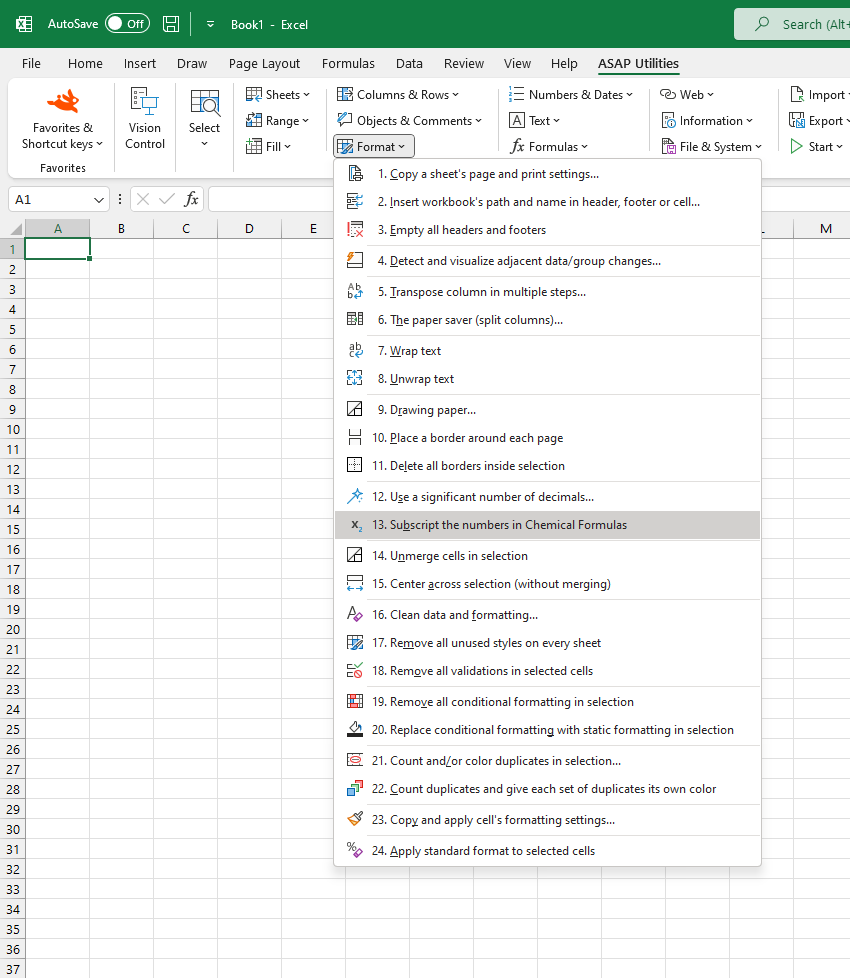Click Place a border around each page icon
Screen dimensions: 850x978
click(355, 437)
